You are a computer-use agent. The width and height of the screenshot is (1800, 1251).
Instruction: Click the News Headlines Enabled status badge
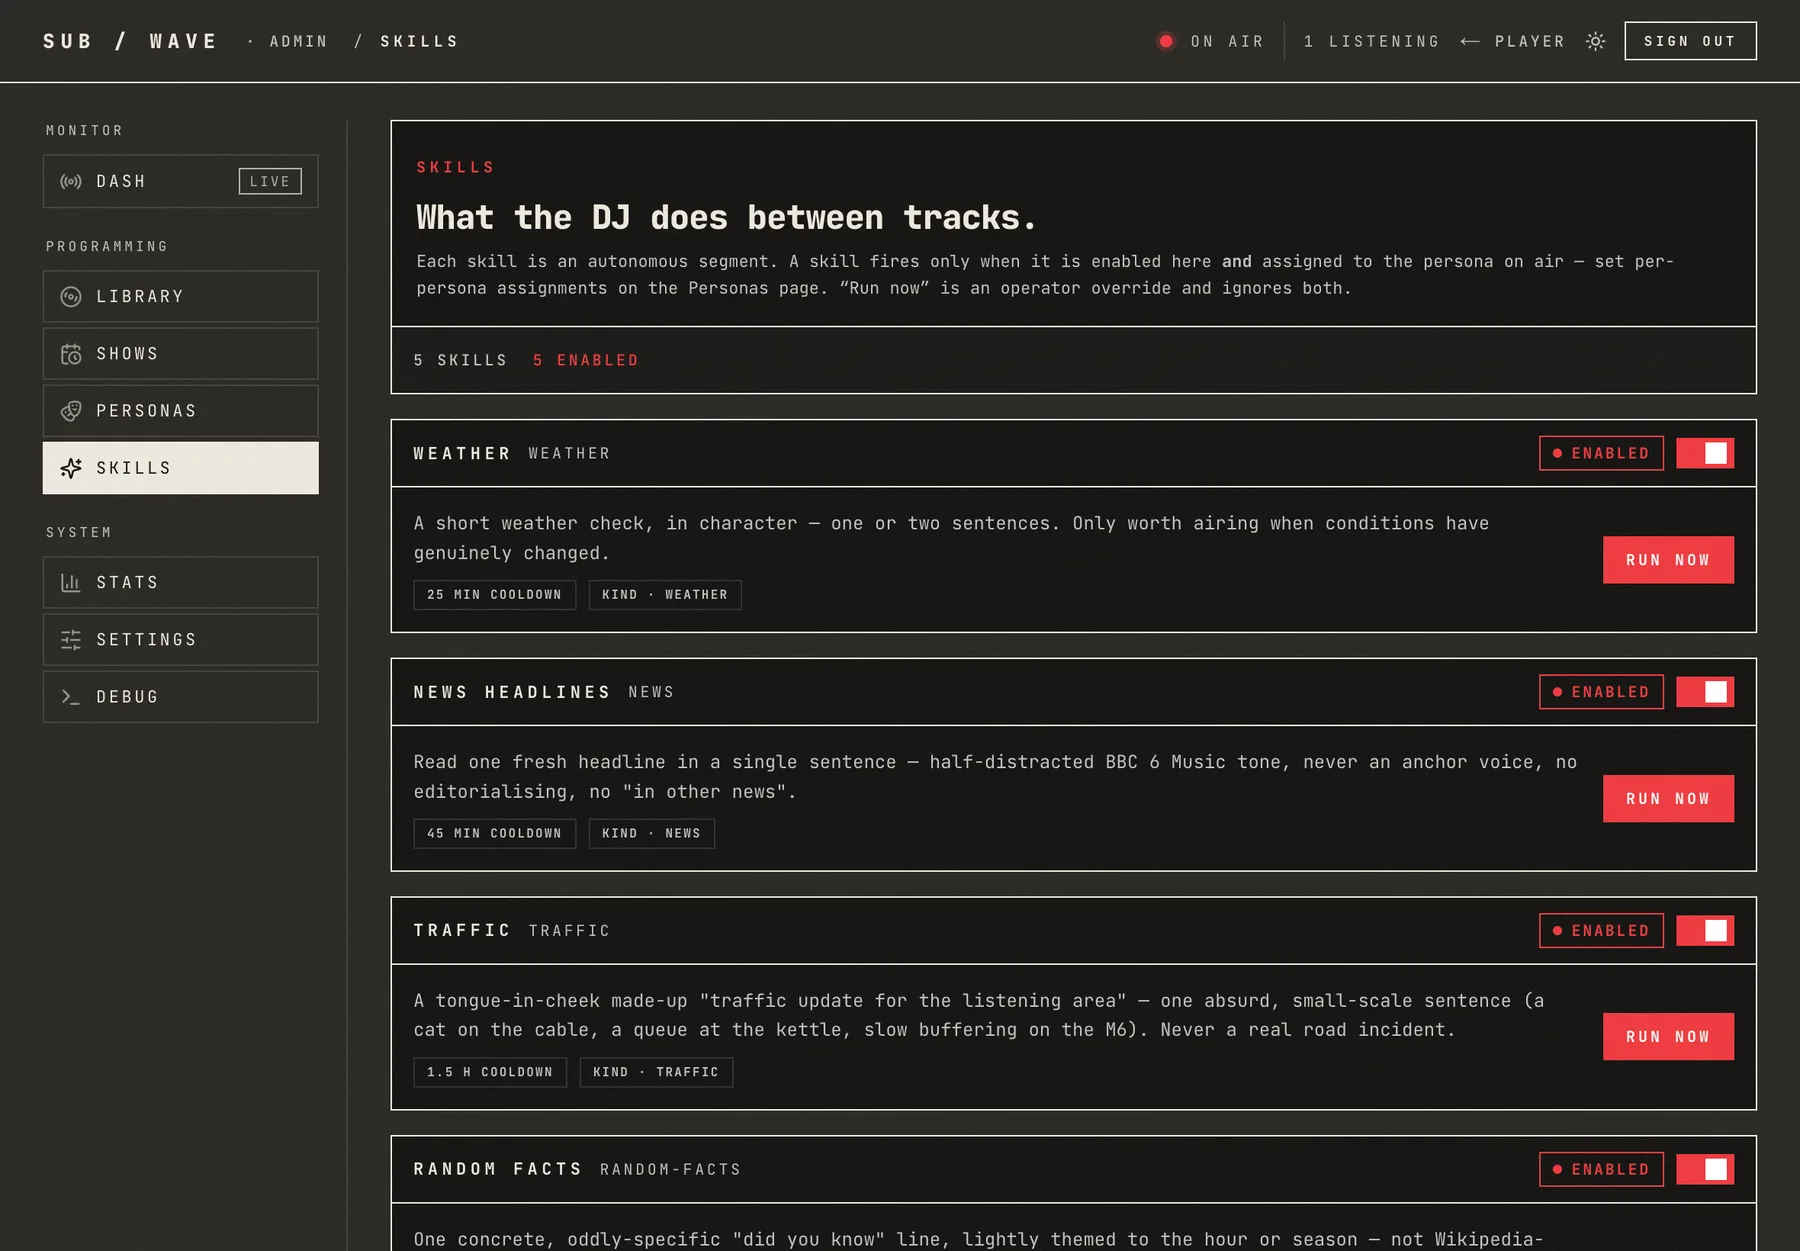[1601, 692]
